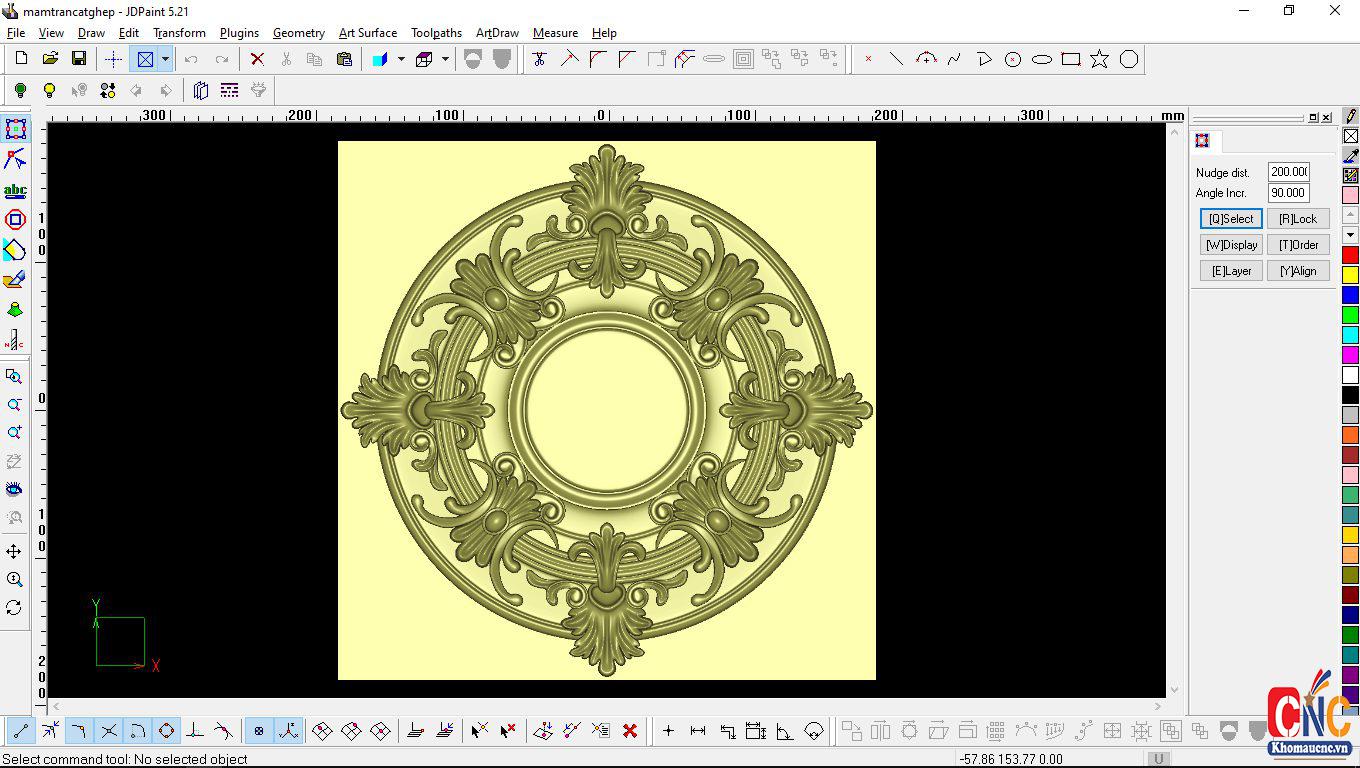Open the Toolpaths menu

pyautogui.click(x=436, y=33)
